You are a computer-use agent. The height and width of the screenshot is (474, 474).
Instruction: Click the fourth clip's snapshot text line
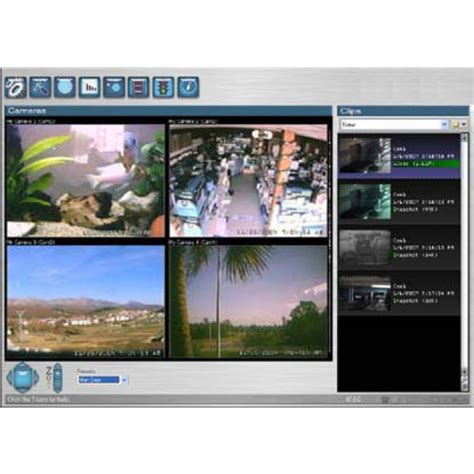[415, 301]
